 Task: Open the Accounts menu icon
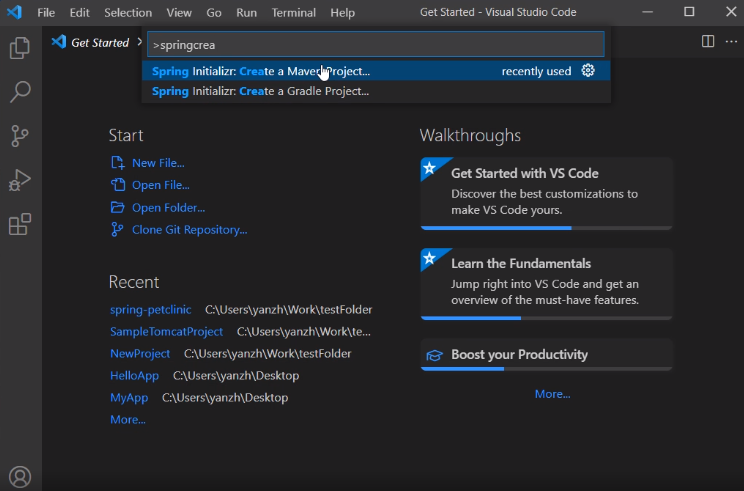[20, 476]
